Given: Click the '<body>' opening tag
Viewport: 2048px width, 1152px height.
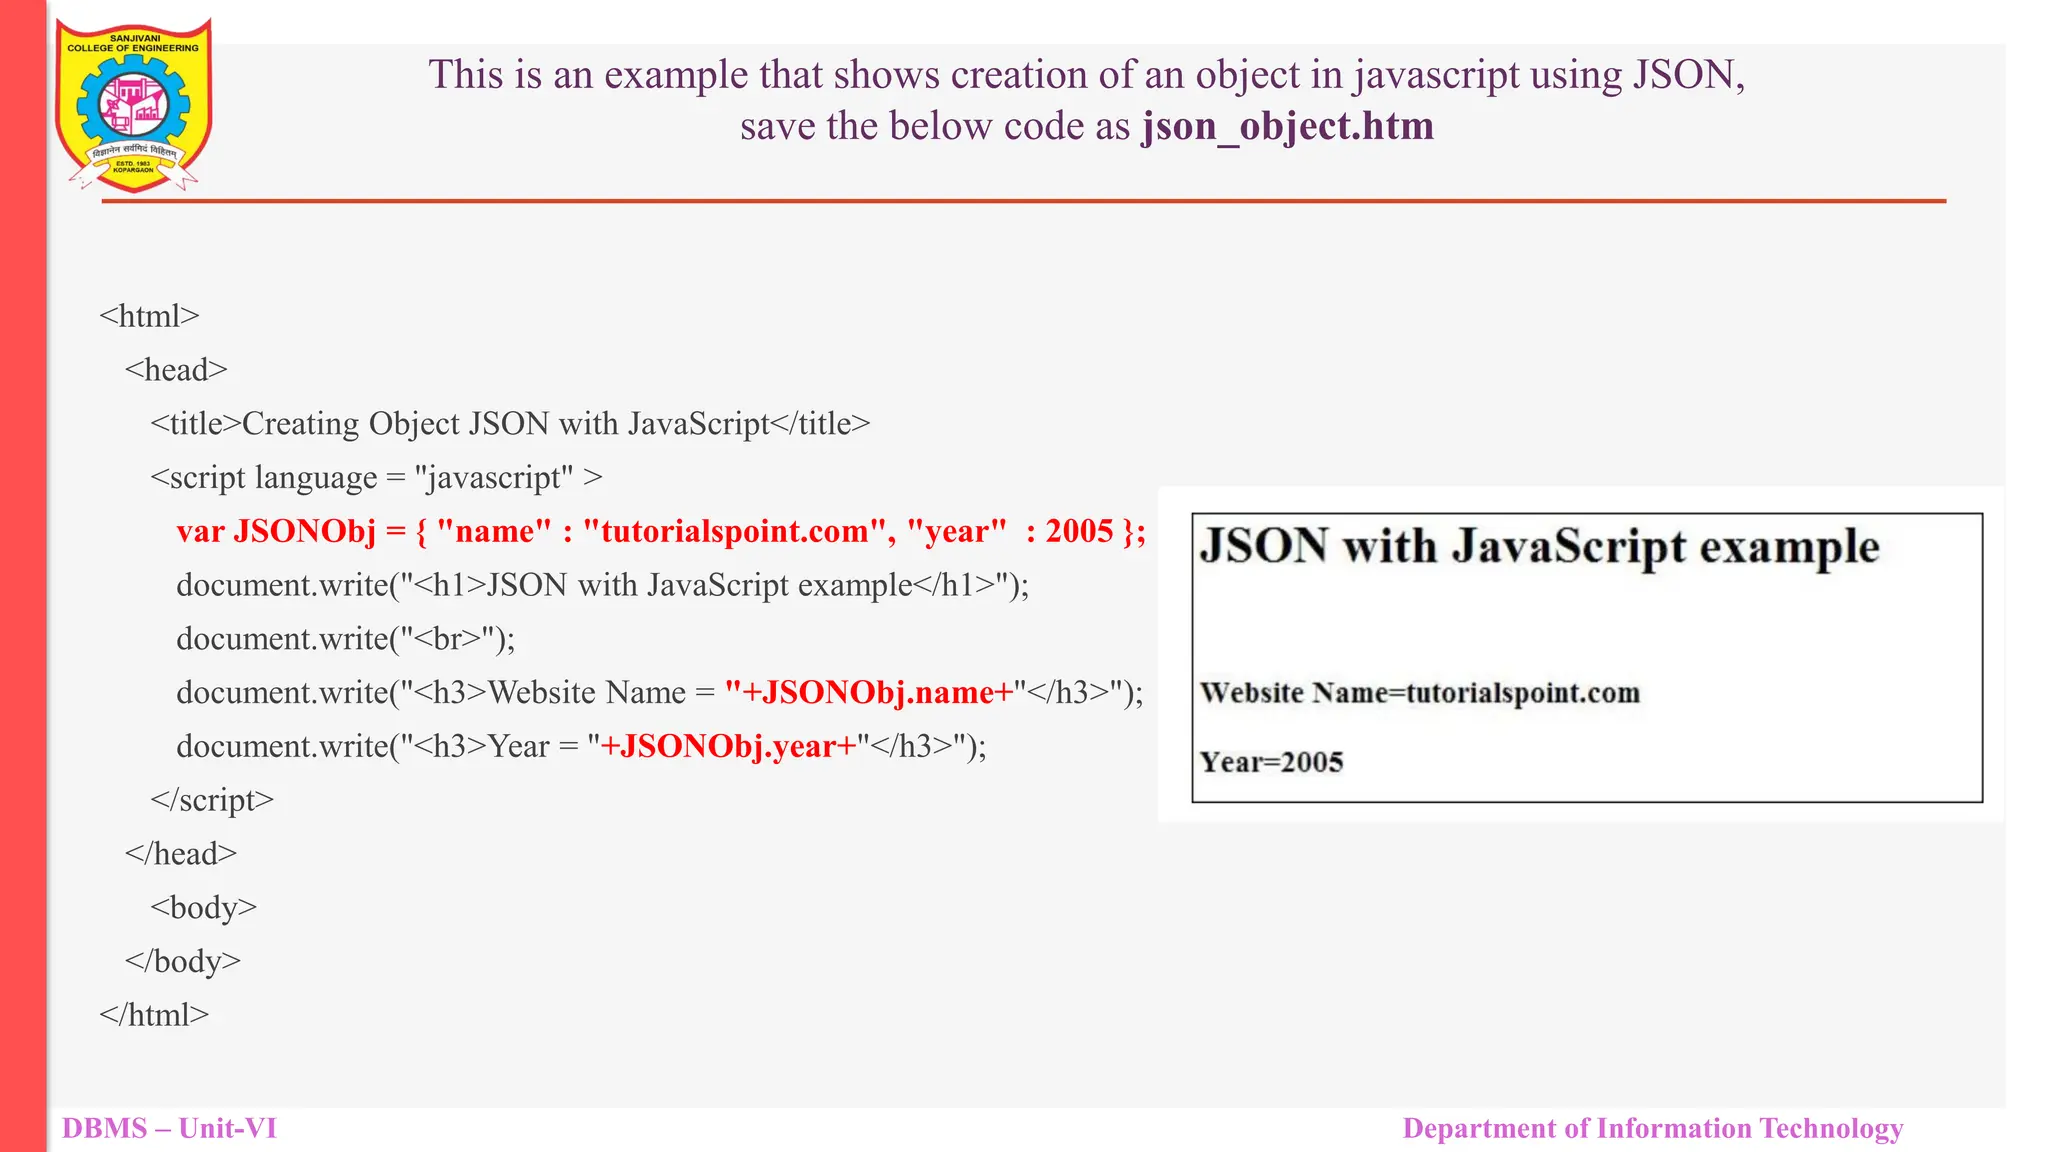Looking at the screenshot, I should (204, 908).
